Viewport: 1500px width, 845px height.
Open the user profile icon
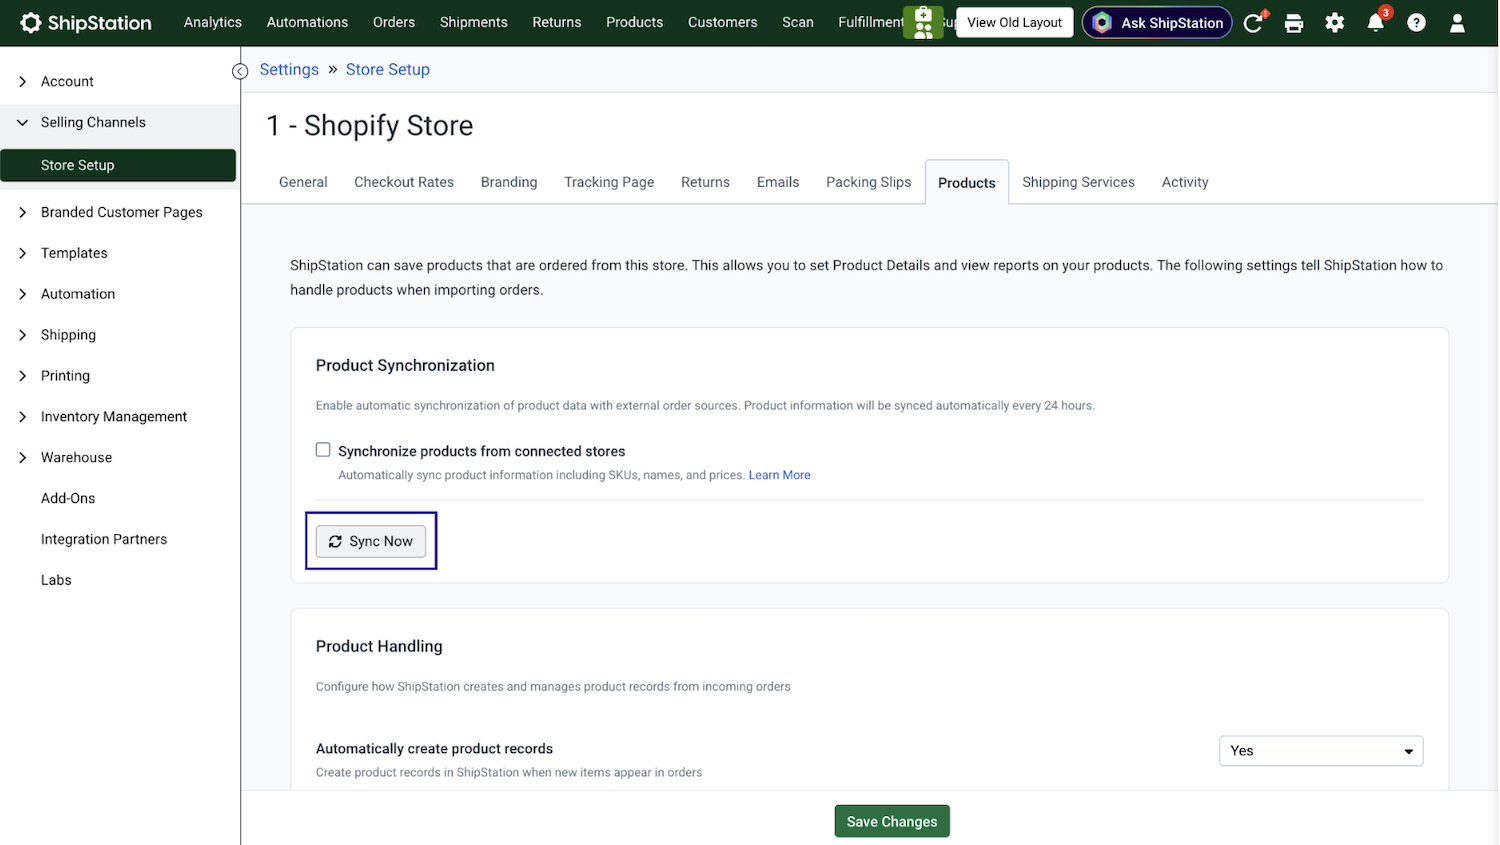pyautogui.click(x=1457, y=22)
